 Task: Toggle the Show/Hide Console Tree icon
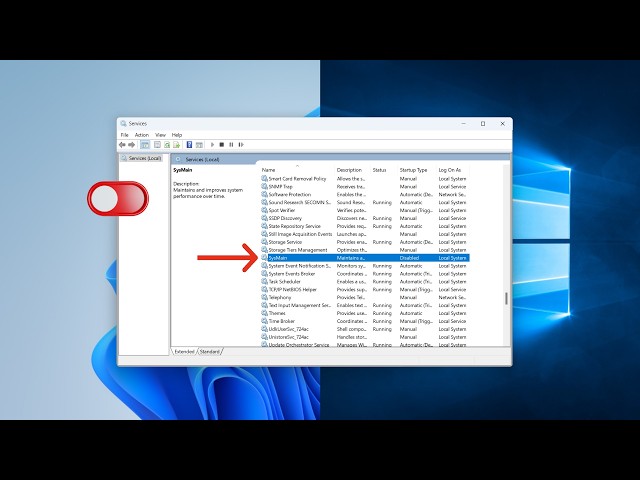(x=145, y=144)
